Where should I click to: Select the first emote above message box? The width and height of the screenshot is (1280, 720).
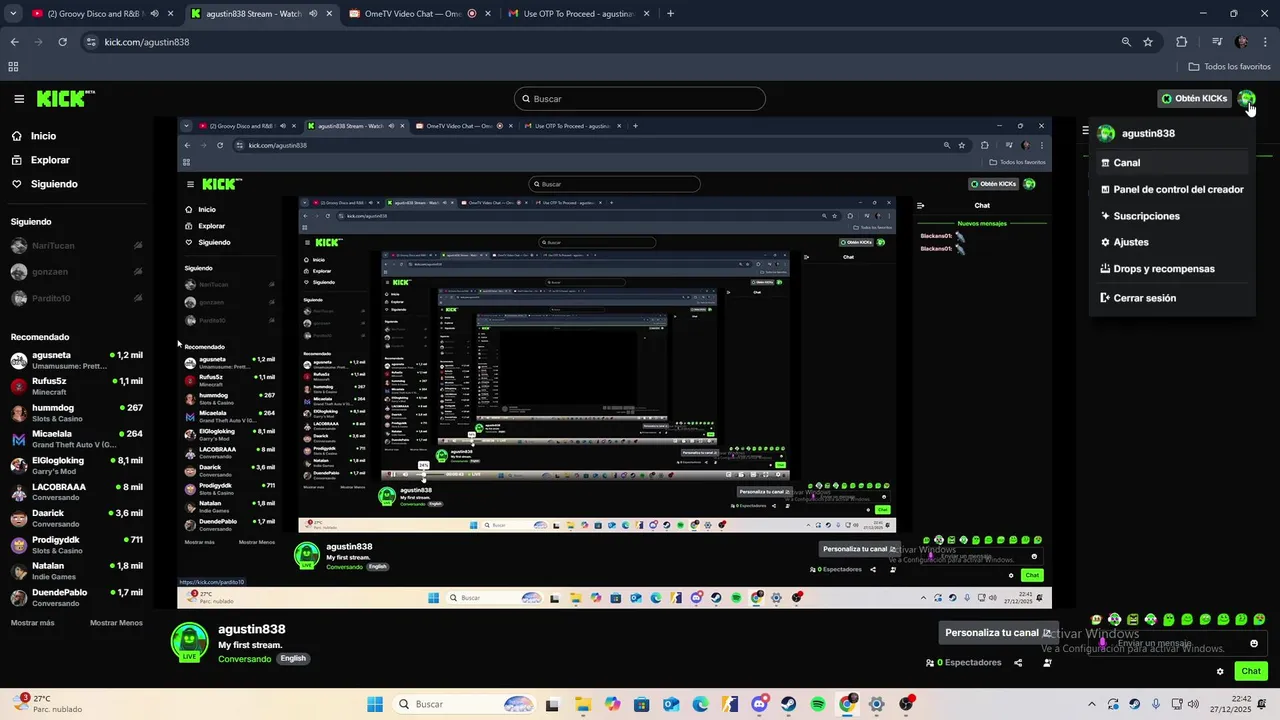coord(1097,620)
